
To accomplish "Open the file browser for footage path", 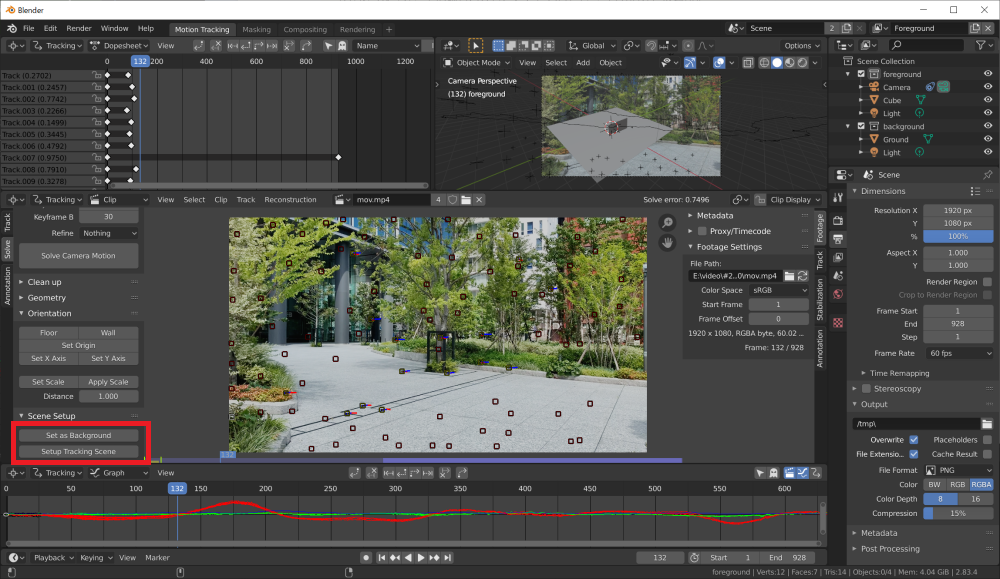I will [x=789, y=275].
